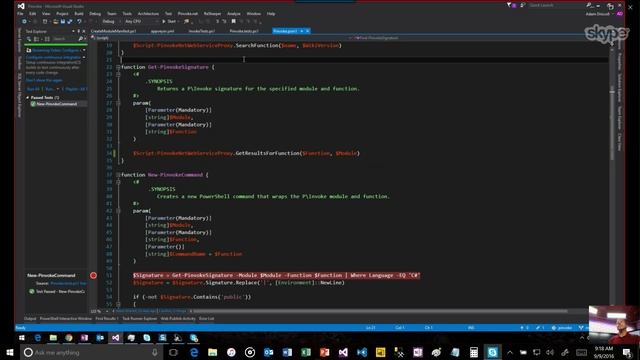Close the active Pinvoke.psm1 tab
This screenshot has width=640, height=360.
(308, 31)
